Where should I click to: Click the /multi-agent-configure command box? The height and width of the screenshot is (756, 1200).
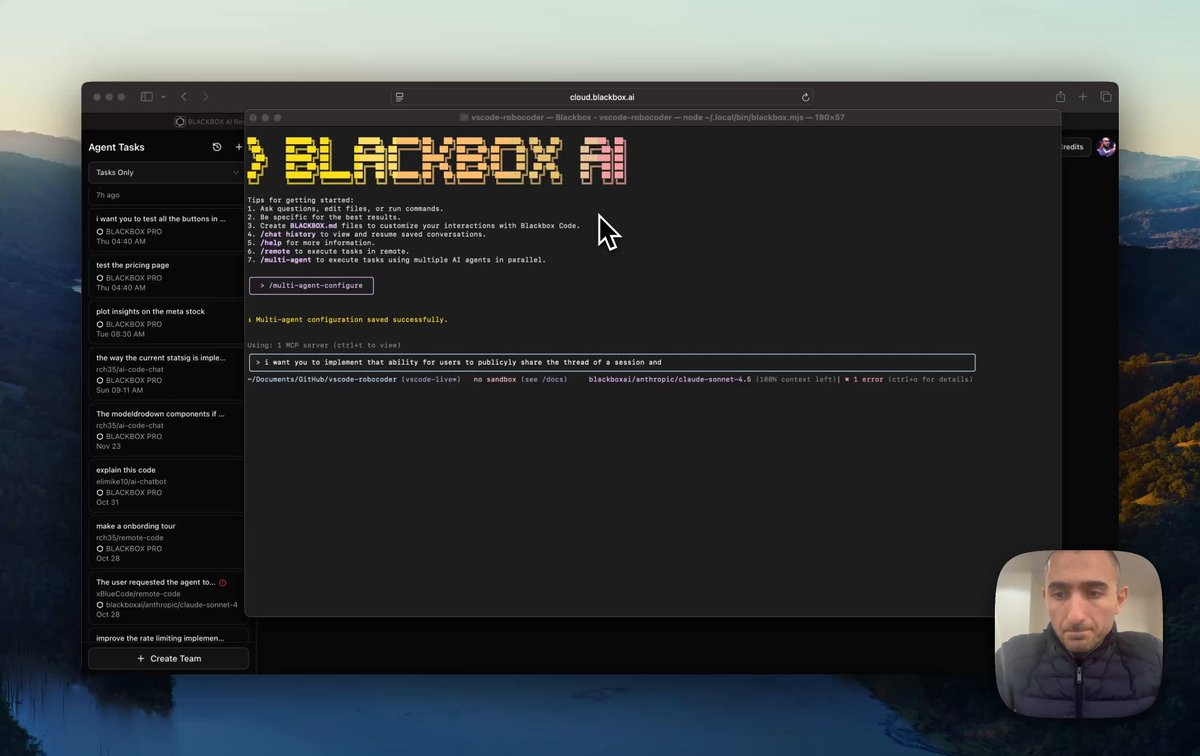pos(311,285)
